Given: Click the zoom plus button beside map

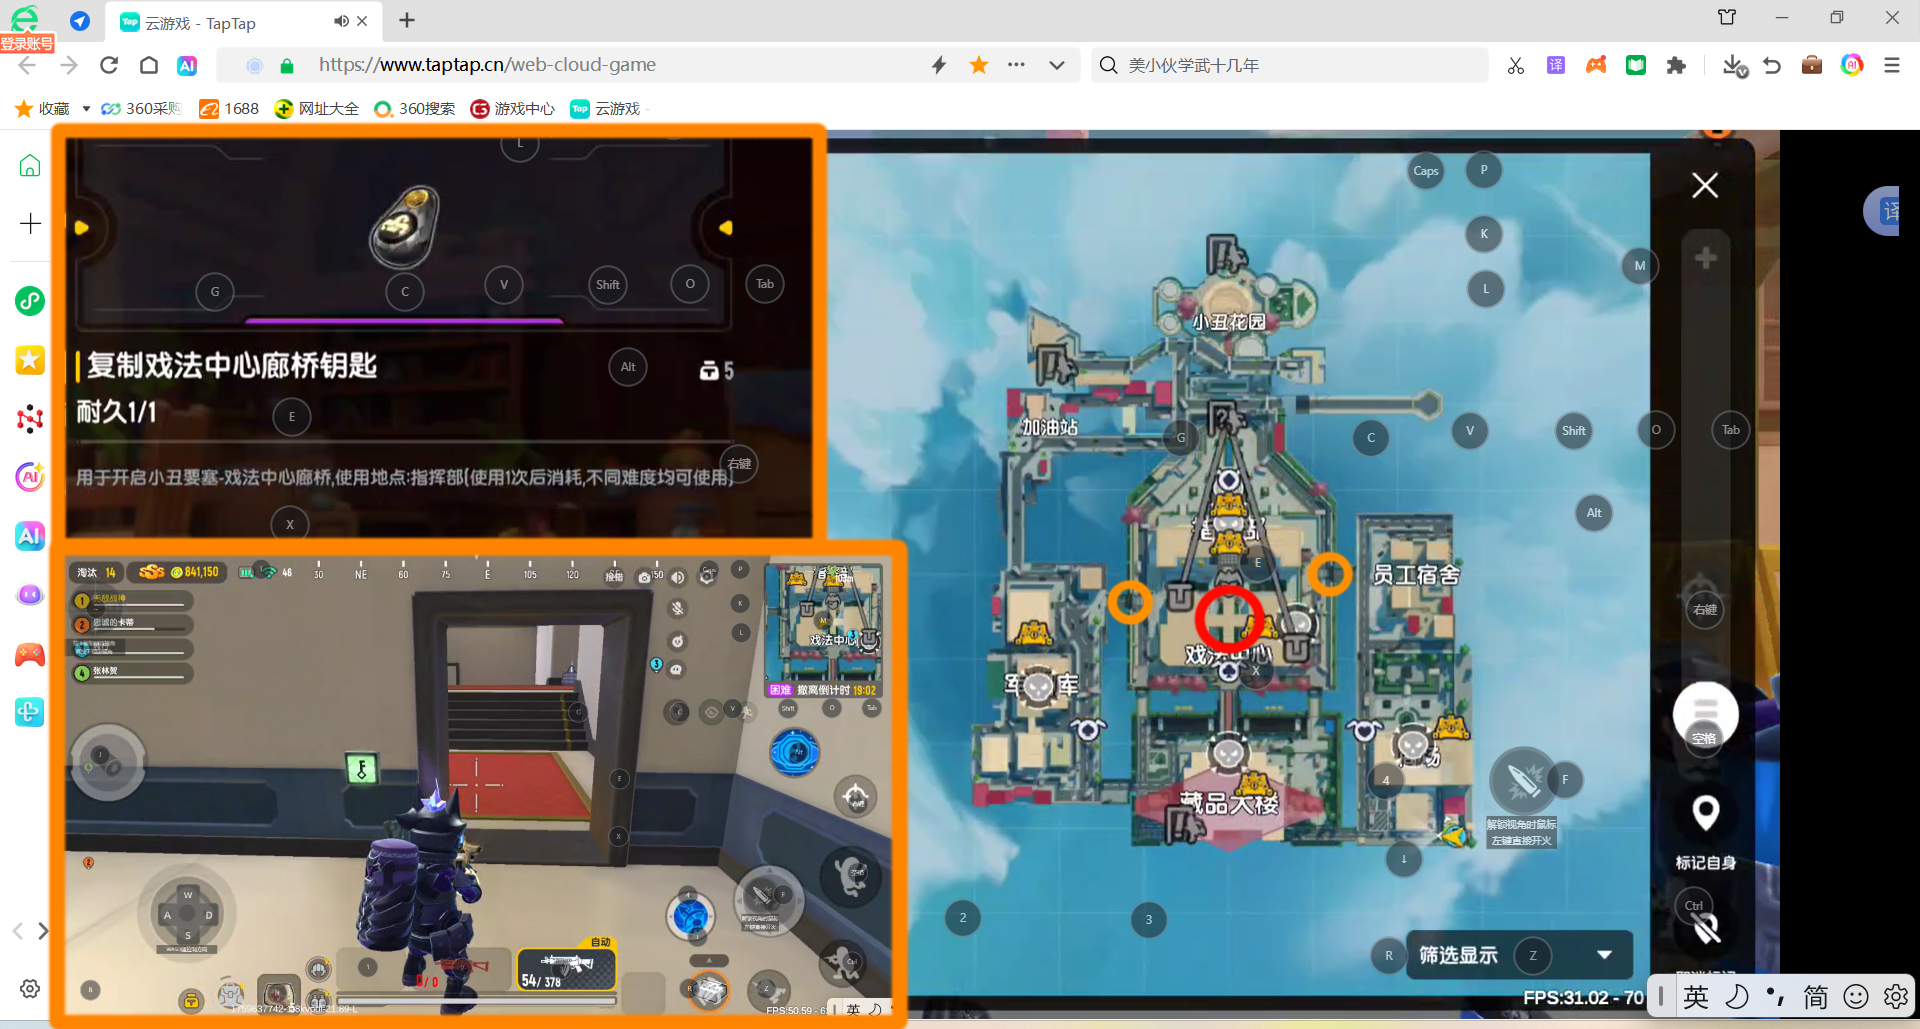Looking at the screenshot, I should click(x=1705, y=258).
